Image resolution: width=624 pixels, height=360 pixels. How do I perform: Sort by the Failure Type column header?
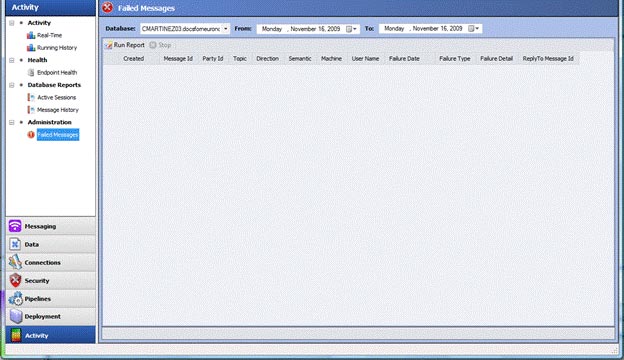coord(455,58)
